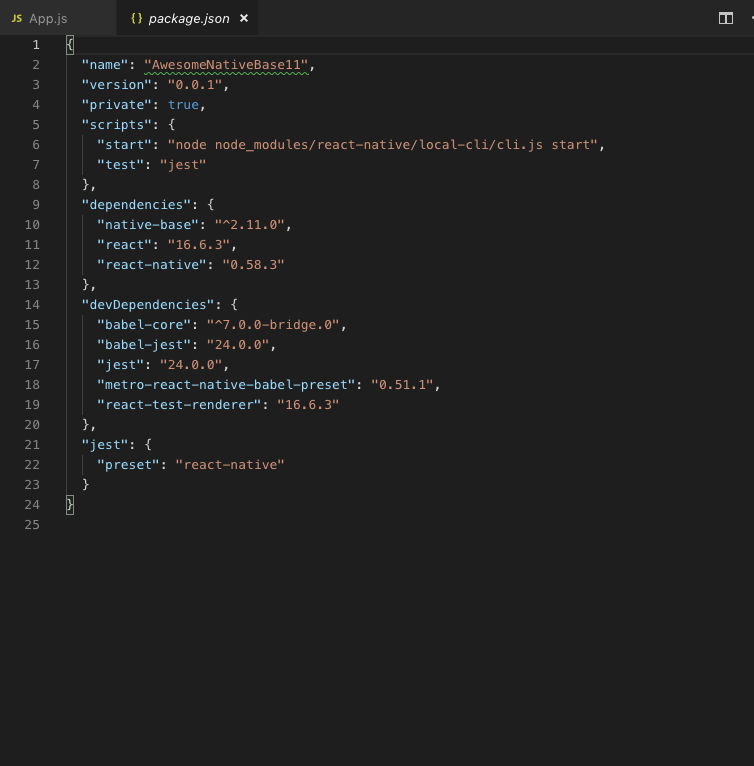This screenshot has height=766, width=754.
Task: Click the "react-native" key on line 12
Action: click(152, 265)
